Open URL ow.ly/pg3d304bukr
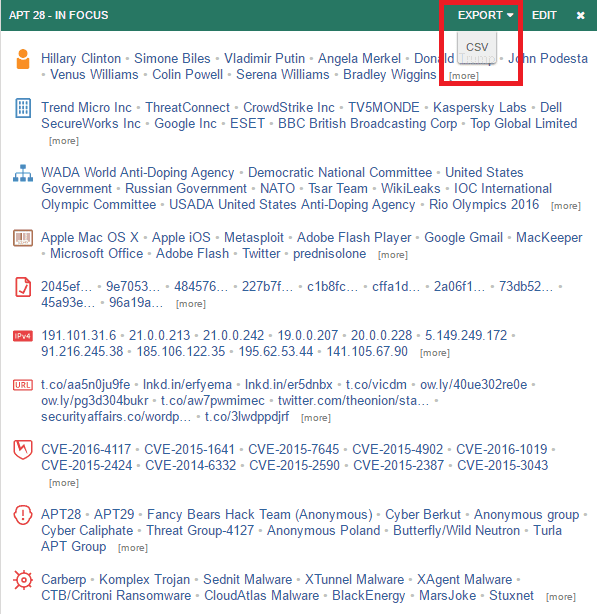This screenshot has width=597, height=614. pyautogui.click(x=95, y=401)
